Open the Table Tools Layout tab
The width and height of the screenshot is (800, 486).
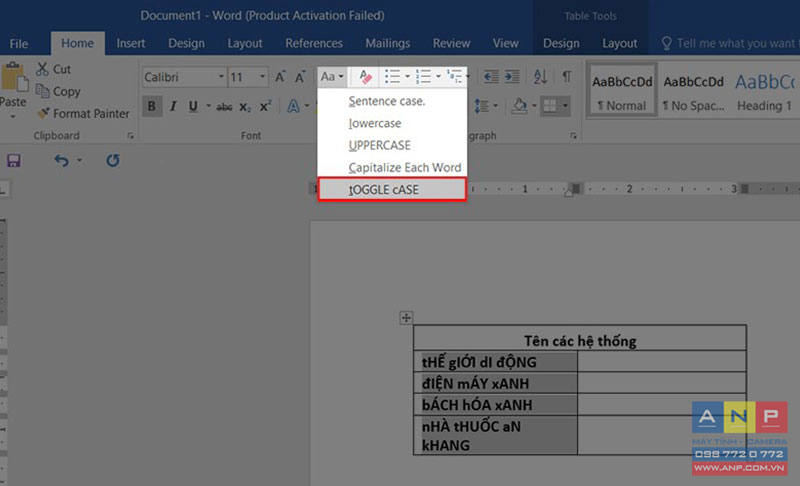619,43
